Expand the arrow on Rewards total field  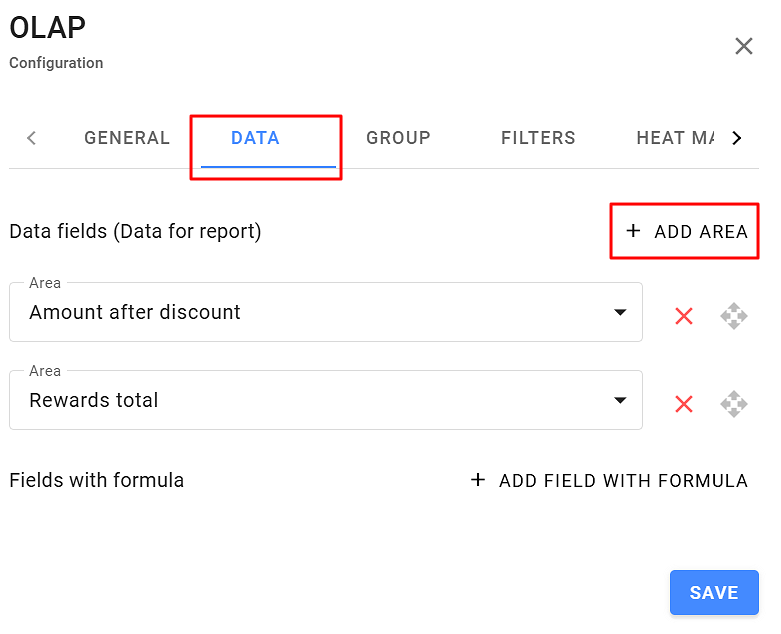619,401
